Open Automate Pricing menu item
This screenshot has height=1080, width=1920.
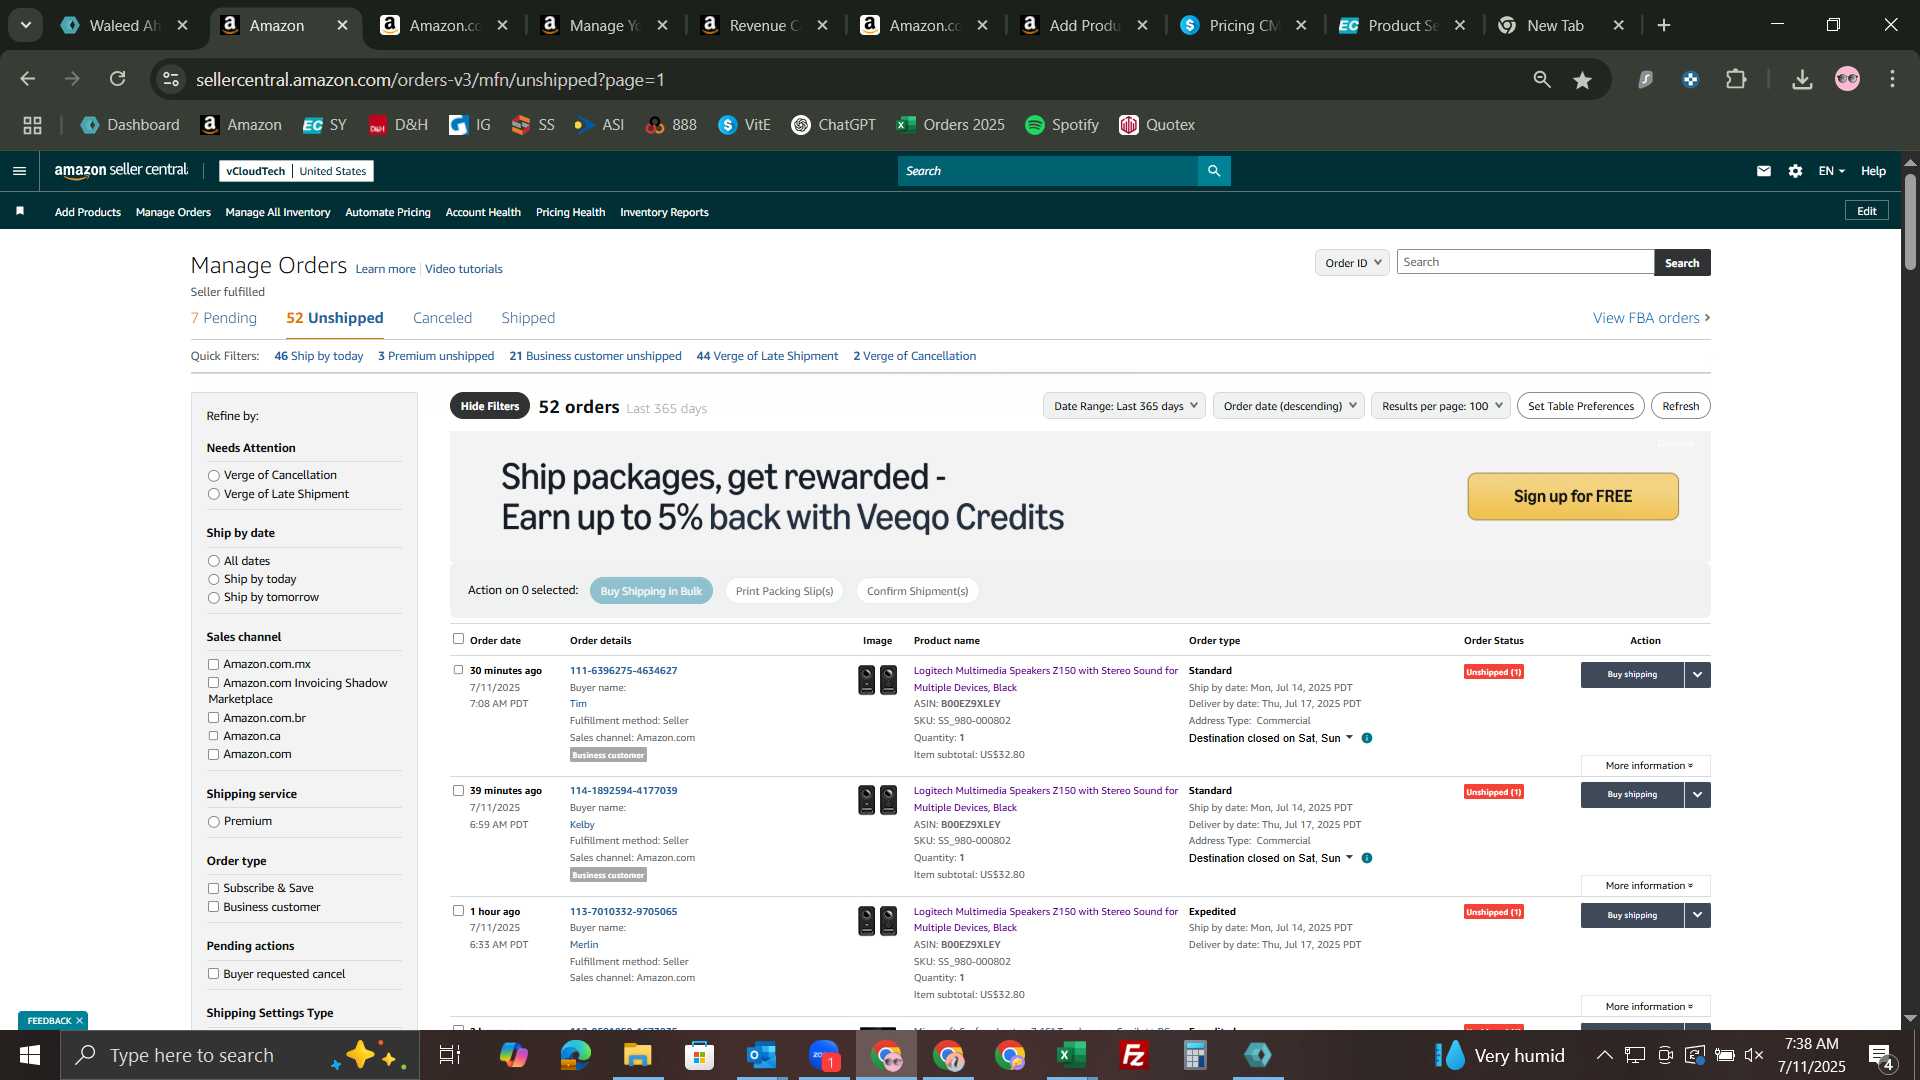point(388,212)
